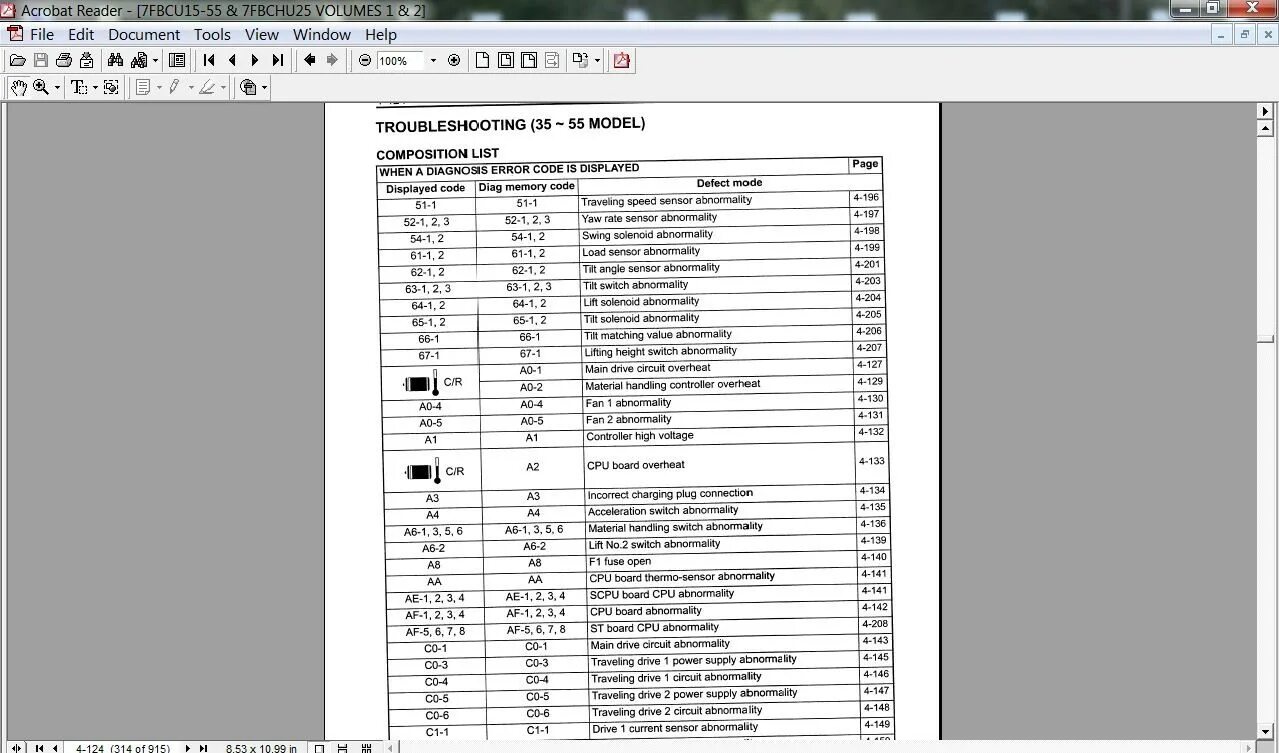Screen dimensions: 1279x753
Task: Click status bar previous page button
Action: coord(55,747)
